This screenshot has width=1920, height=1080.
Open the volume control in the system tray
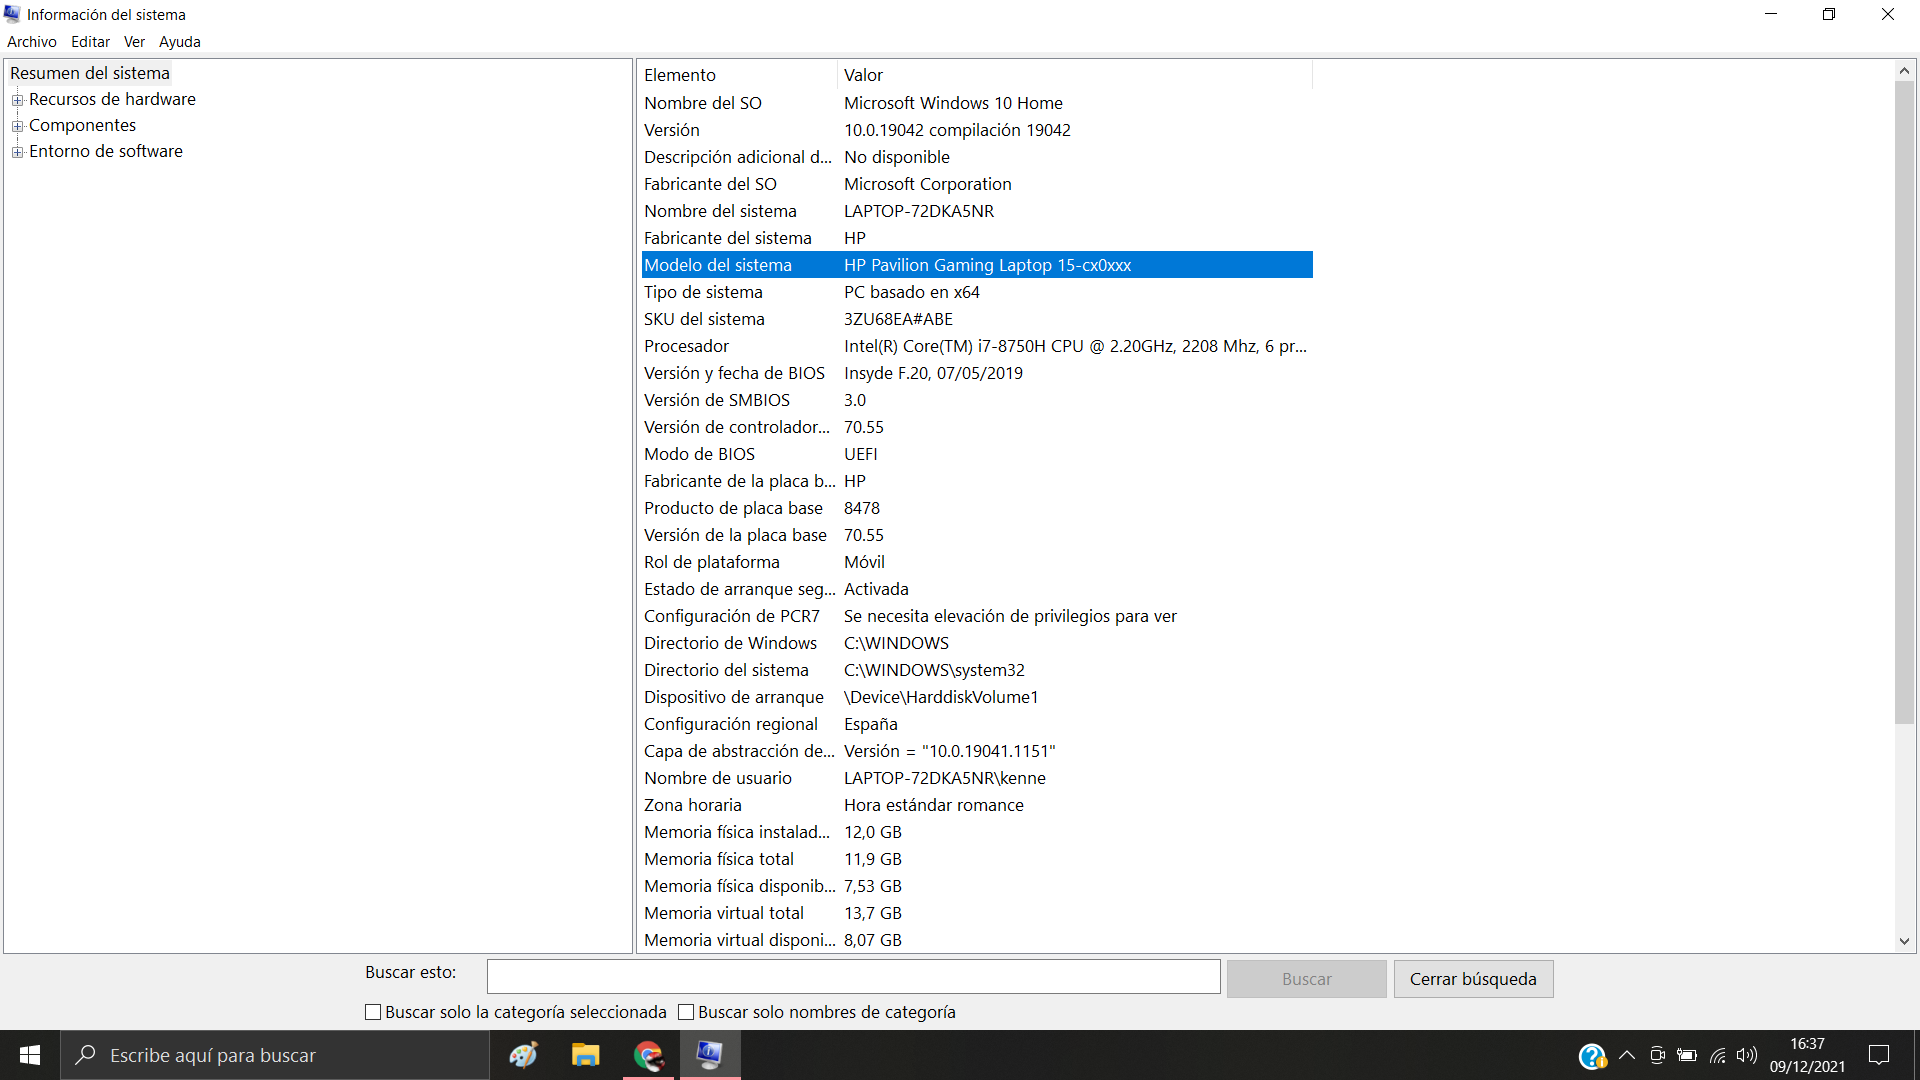click(x=1747, y=1055)
